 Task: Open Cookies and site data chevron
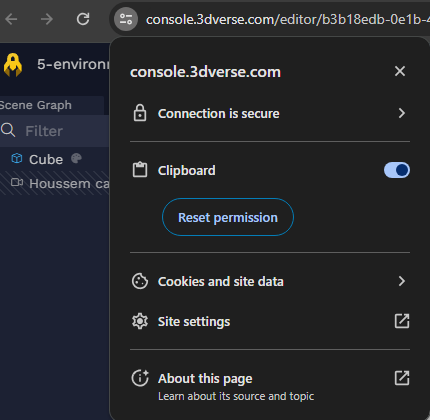click(x=402, y=281)
